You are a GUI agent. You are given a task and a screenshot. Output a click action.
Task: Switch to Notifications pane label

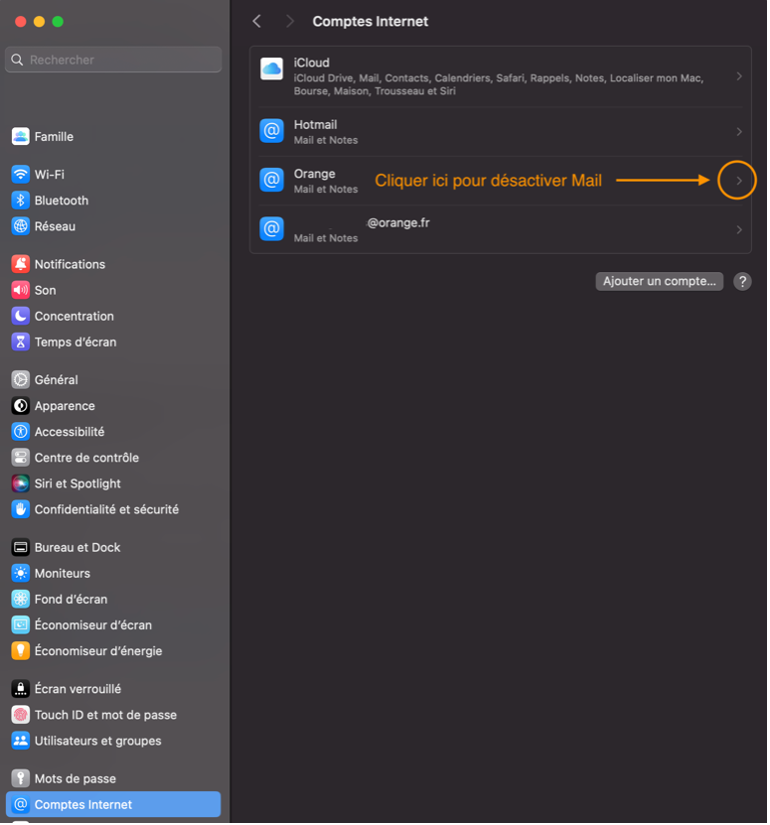[x=70, y=264]
